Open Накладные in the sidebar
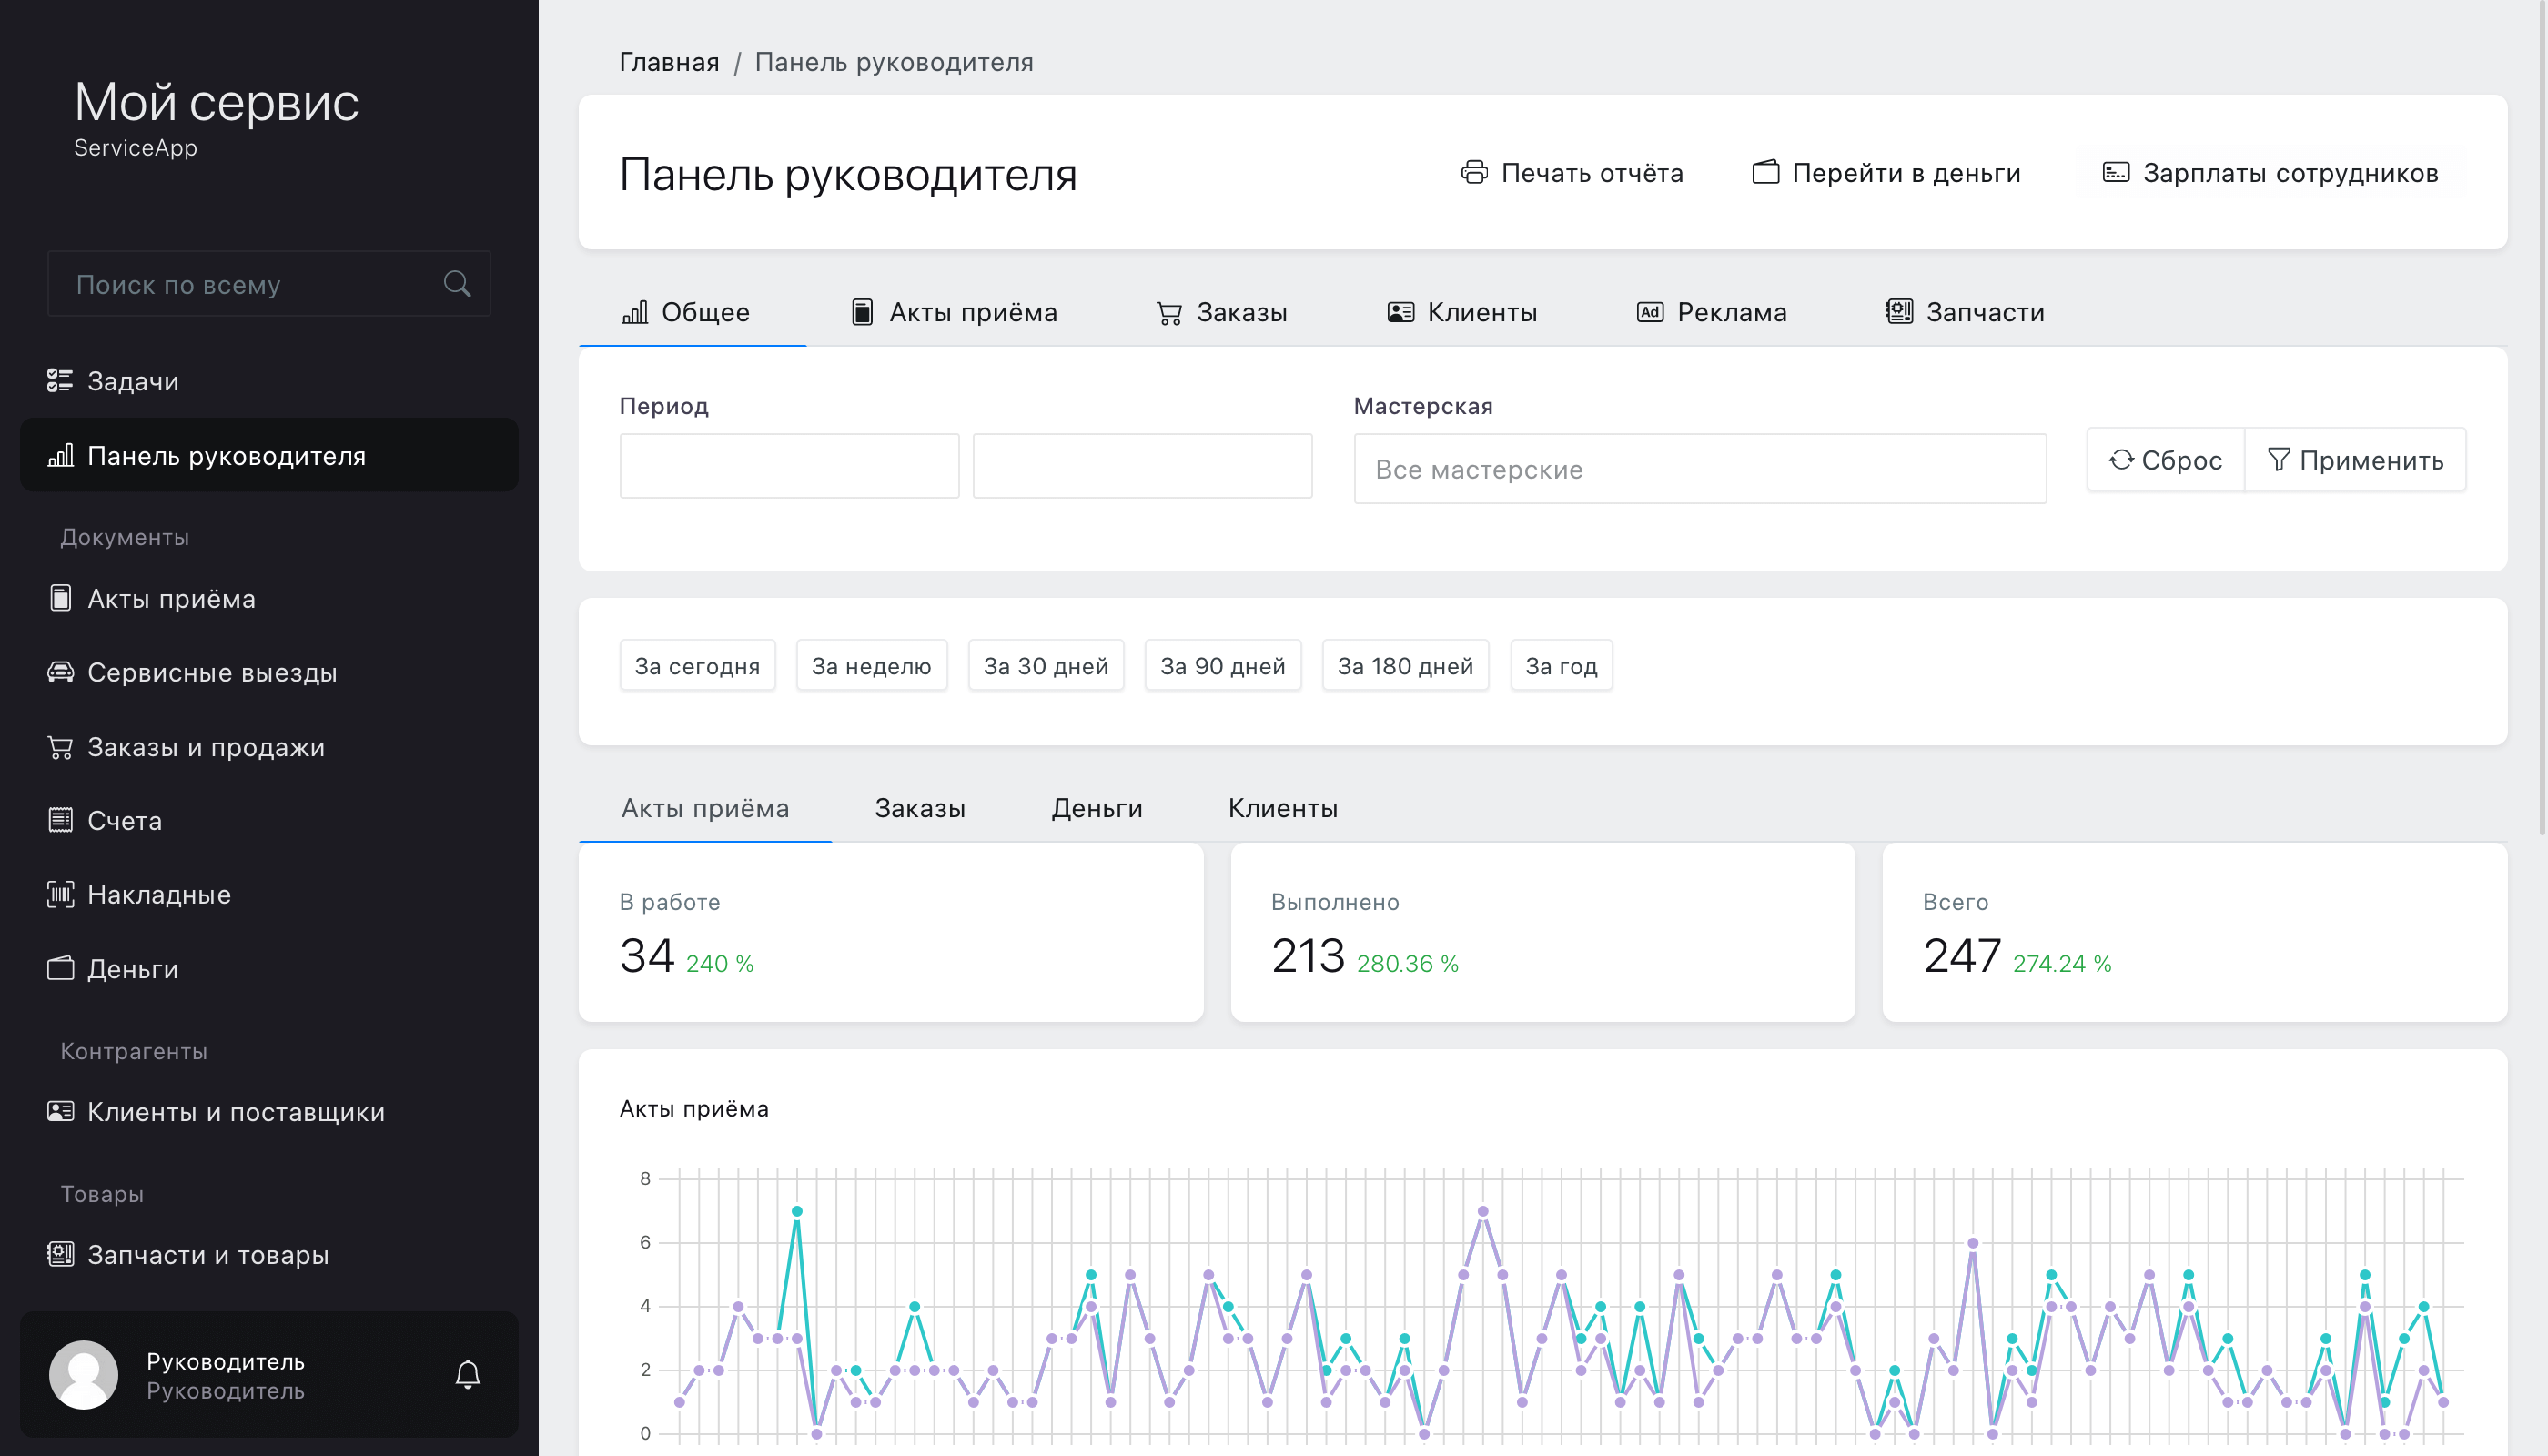Screen dimensions: 2548x1456 tap(269, 894)
